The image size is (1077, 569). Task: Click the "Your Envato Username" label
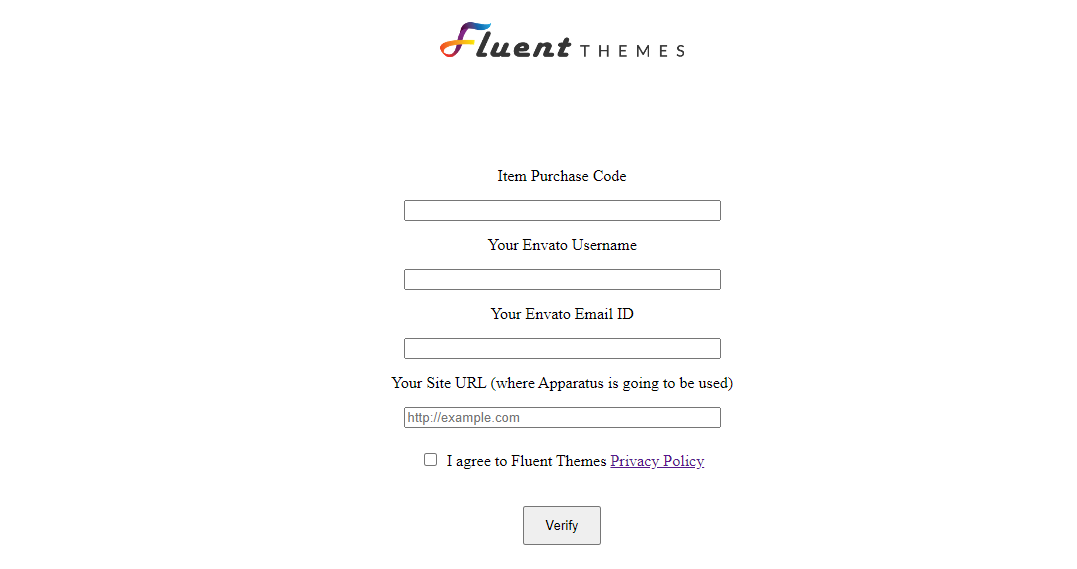pyautogui.click(x=562, y=245)
